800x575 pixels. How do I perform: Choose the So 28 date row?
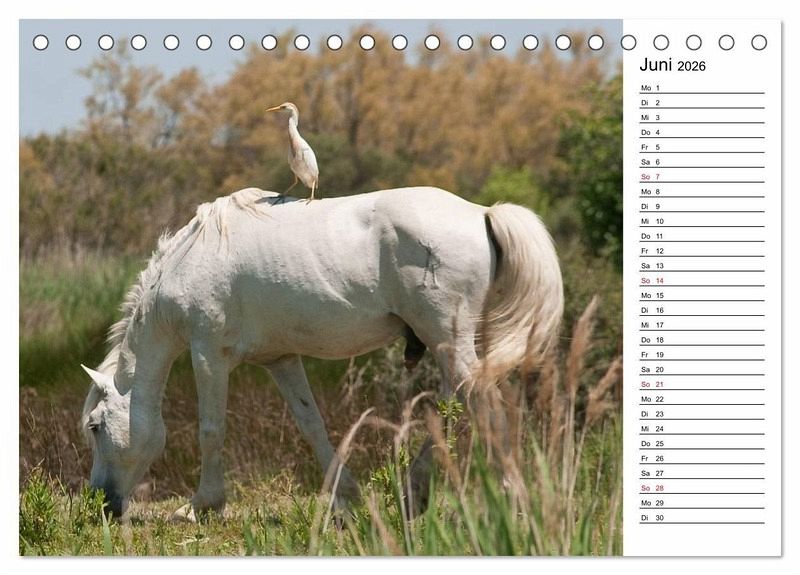pos(701,488)
